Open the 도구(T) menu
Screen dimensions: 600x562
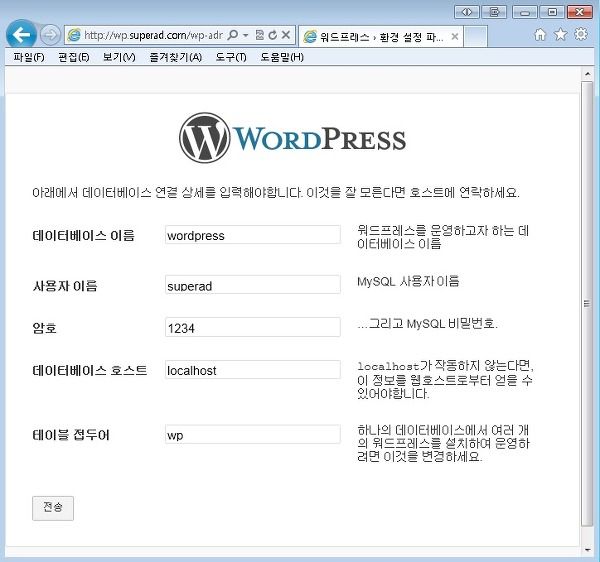click(231, 57)
